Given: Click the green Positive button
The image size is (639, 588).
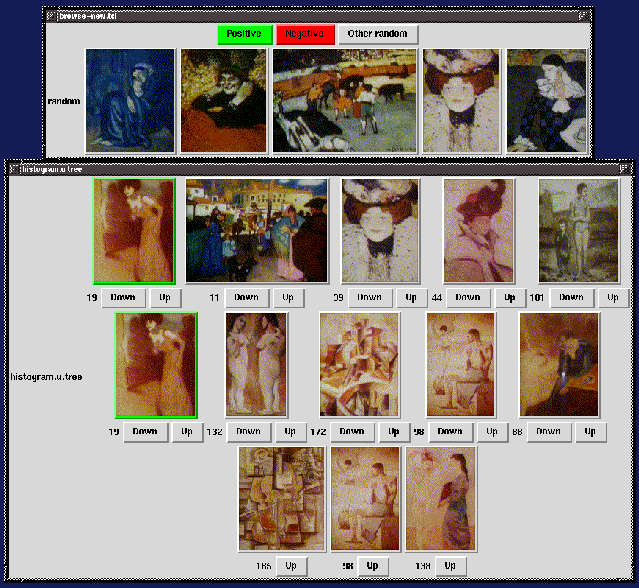Looking at the screenshot, I should tap(245, 34).
